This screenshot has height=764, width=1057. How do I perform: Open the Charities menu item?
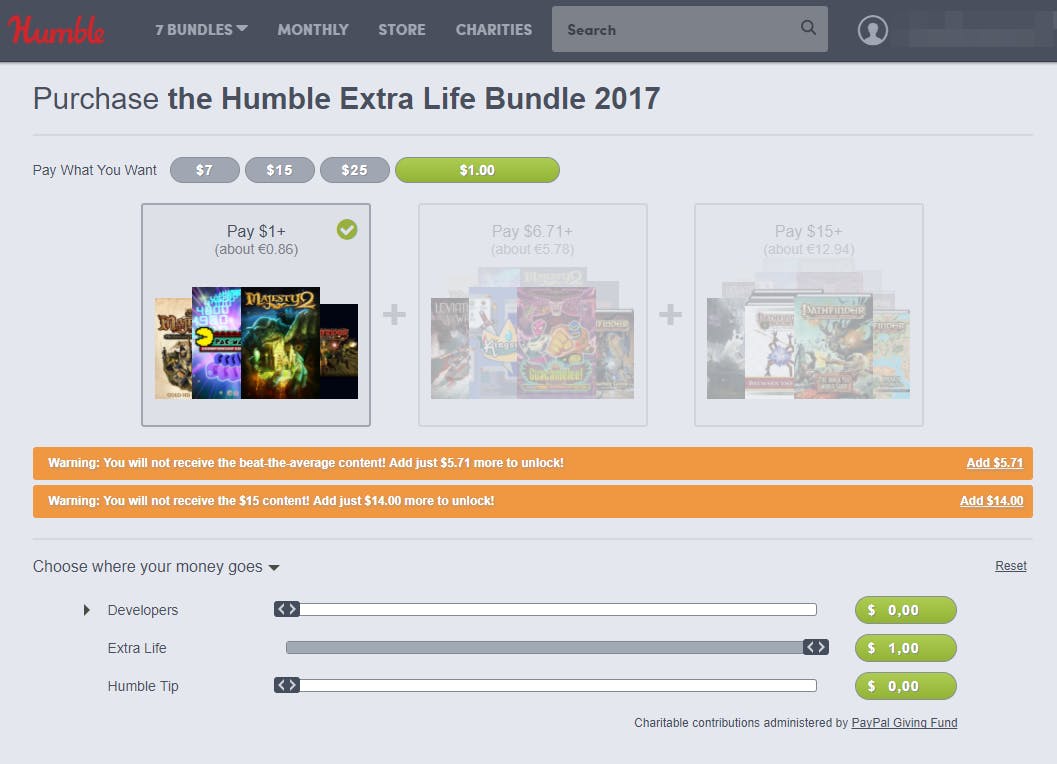493,30
